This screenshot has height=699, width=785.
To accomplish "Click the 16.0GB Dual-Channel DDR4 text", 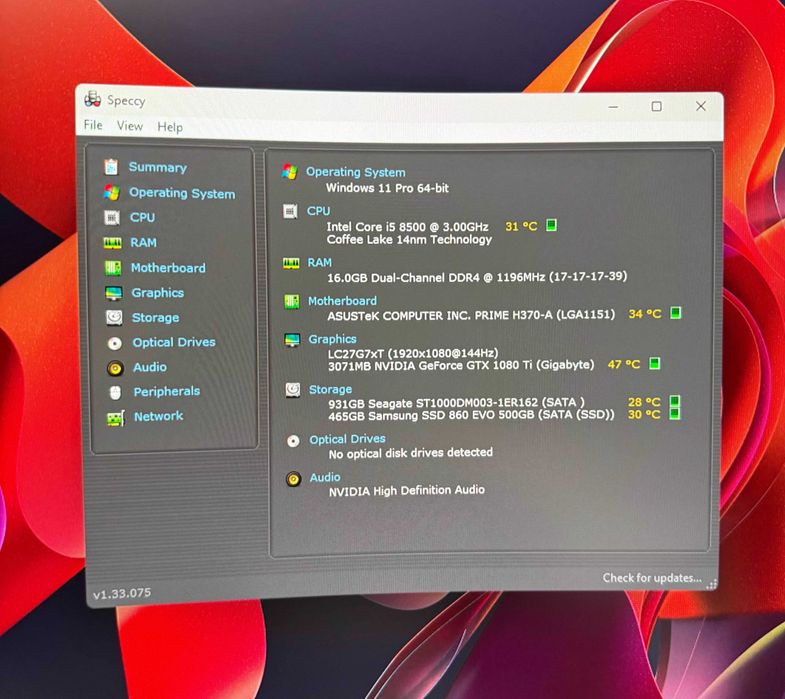I will pyautogui.click(x=477, y=277).
